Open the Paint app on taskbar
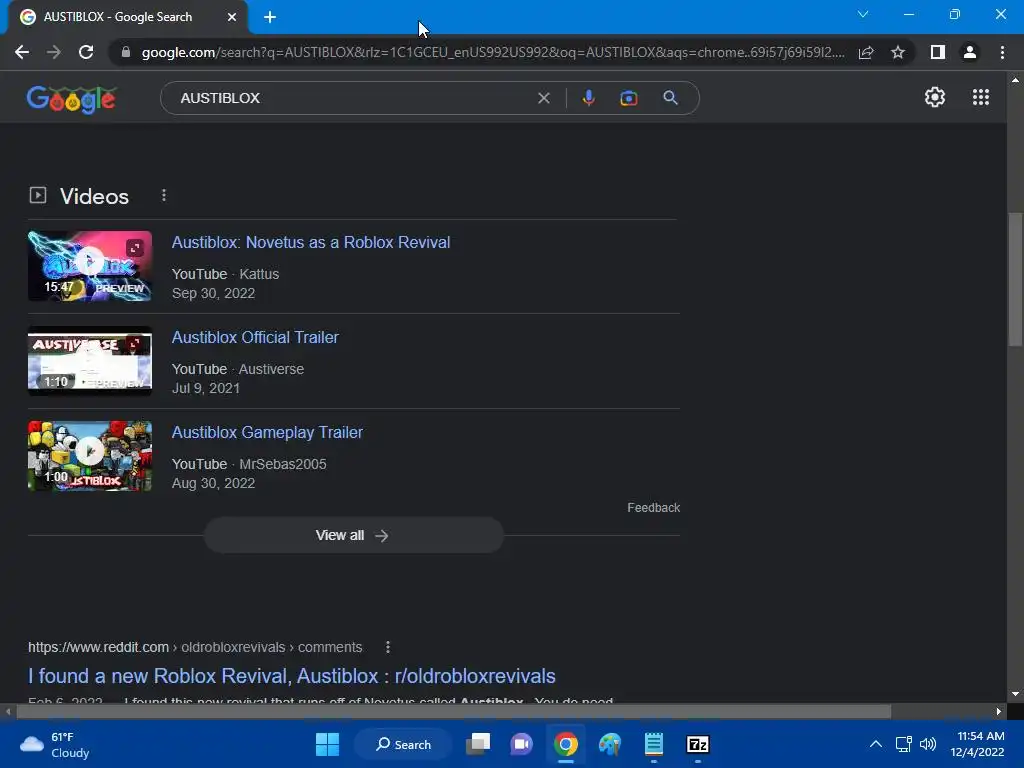This screenshot has width=1024, height=768. [x=610, y=744]
